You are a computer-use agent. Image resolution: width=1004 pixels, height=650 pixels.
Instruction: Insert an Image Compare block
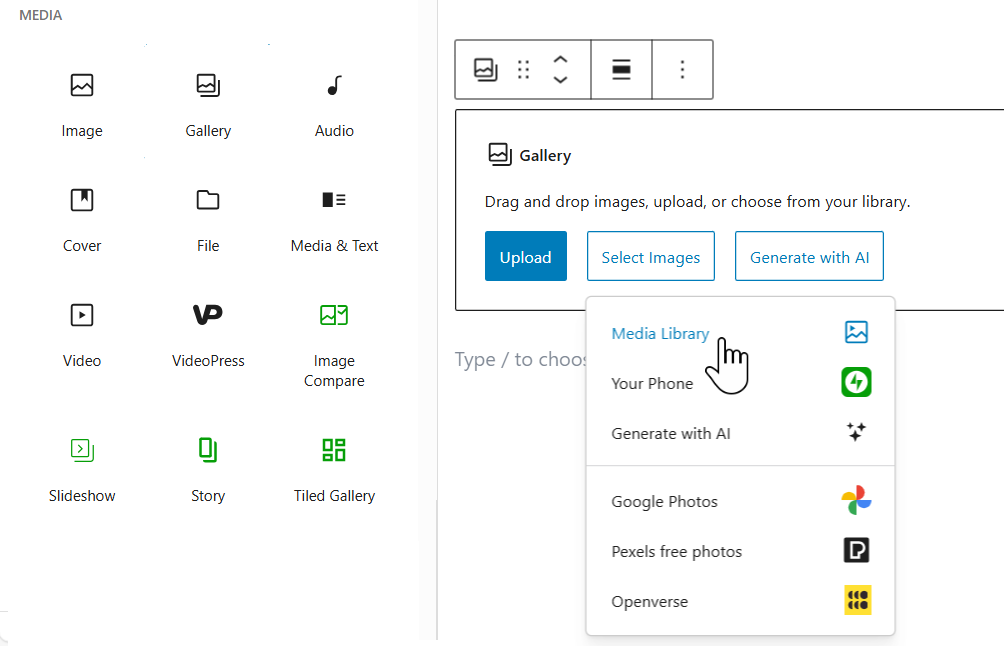[x=334, y=340]
